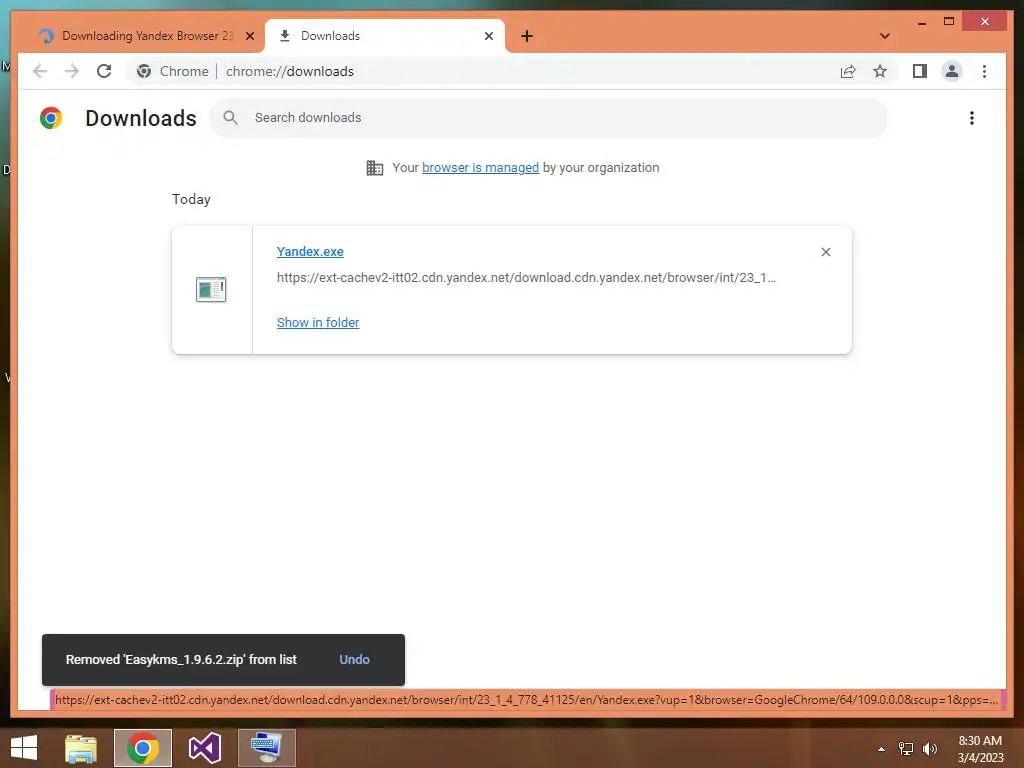Image resolution: width=1024 pixels, height=768 pixels.
Task: Expand the tab search chevron
Action: tap(885, 36)
